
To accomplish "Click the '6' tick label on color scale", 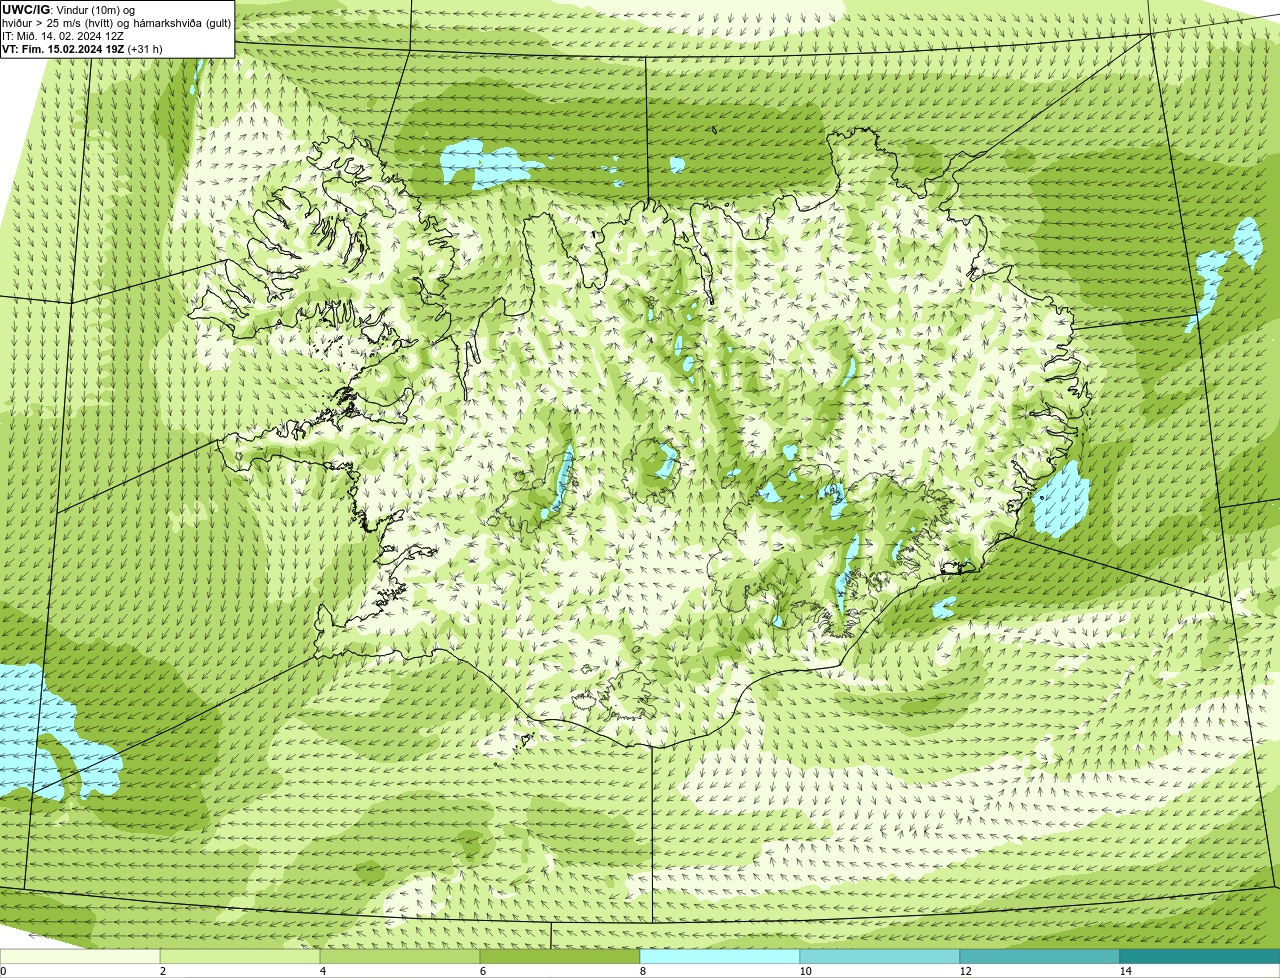I will coord(482,971).
